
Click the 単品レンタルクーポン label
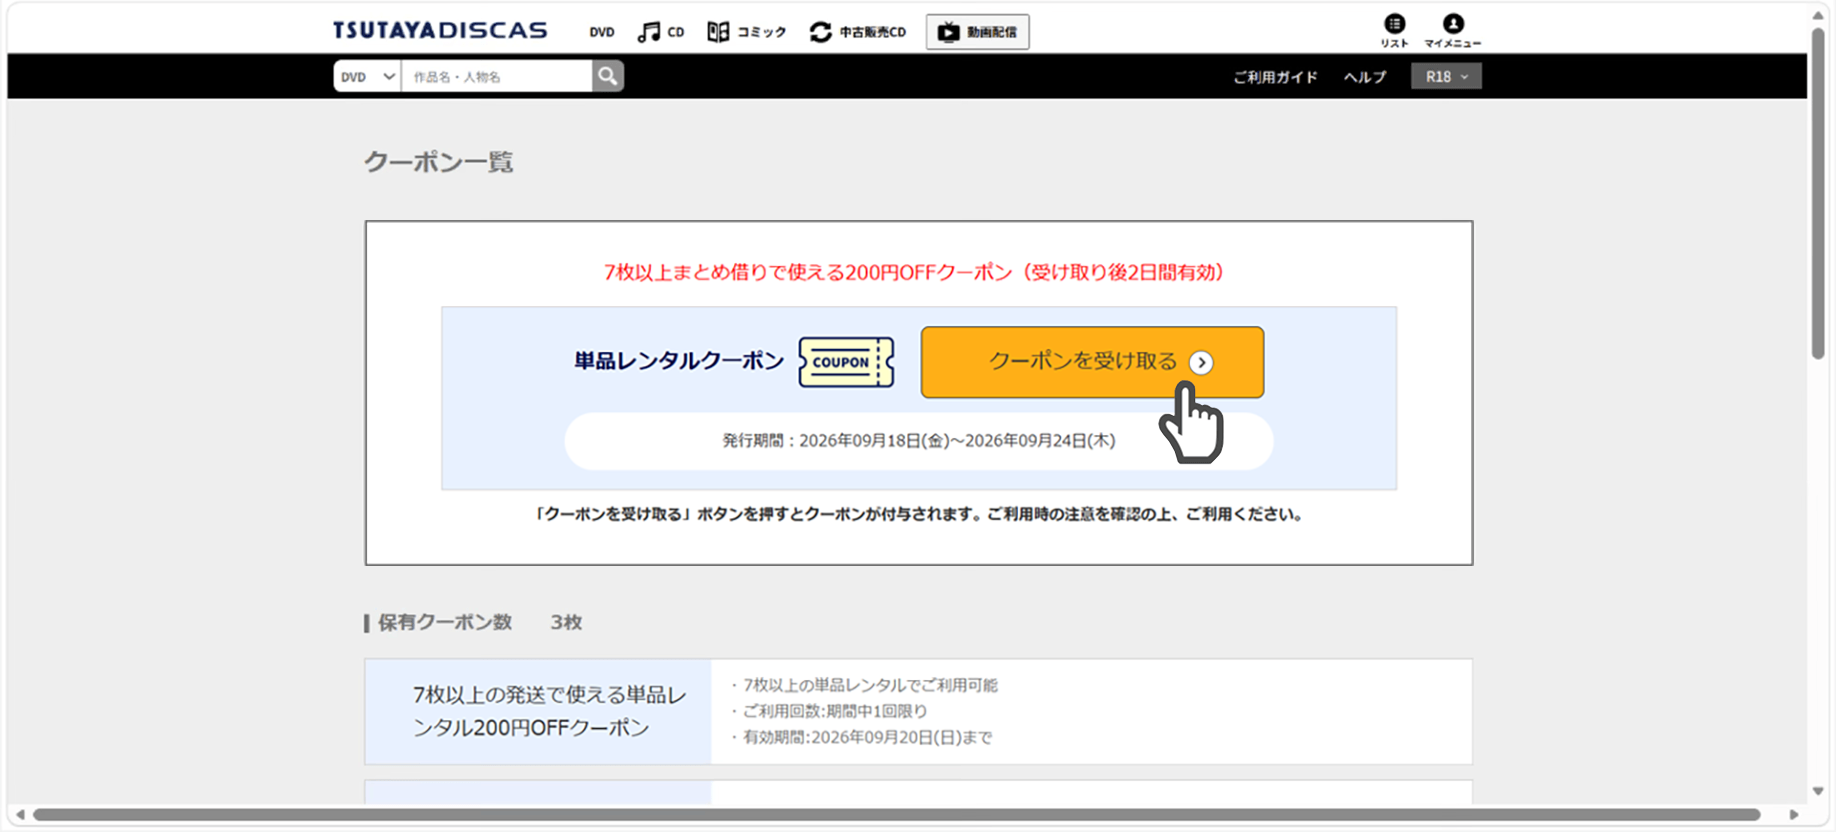tap(679, 361)
